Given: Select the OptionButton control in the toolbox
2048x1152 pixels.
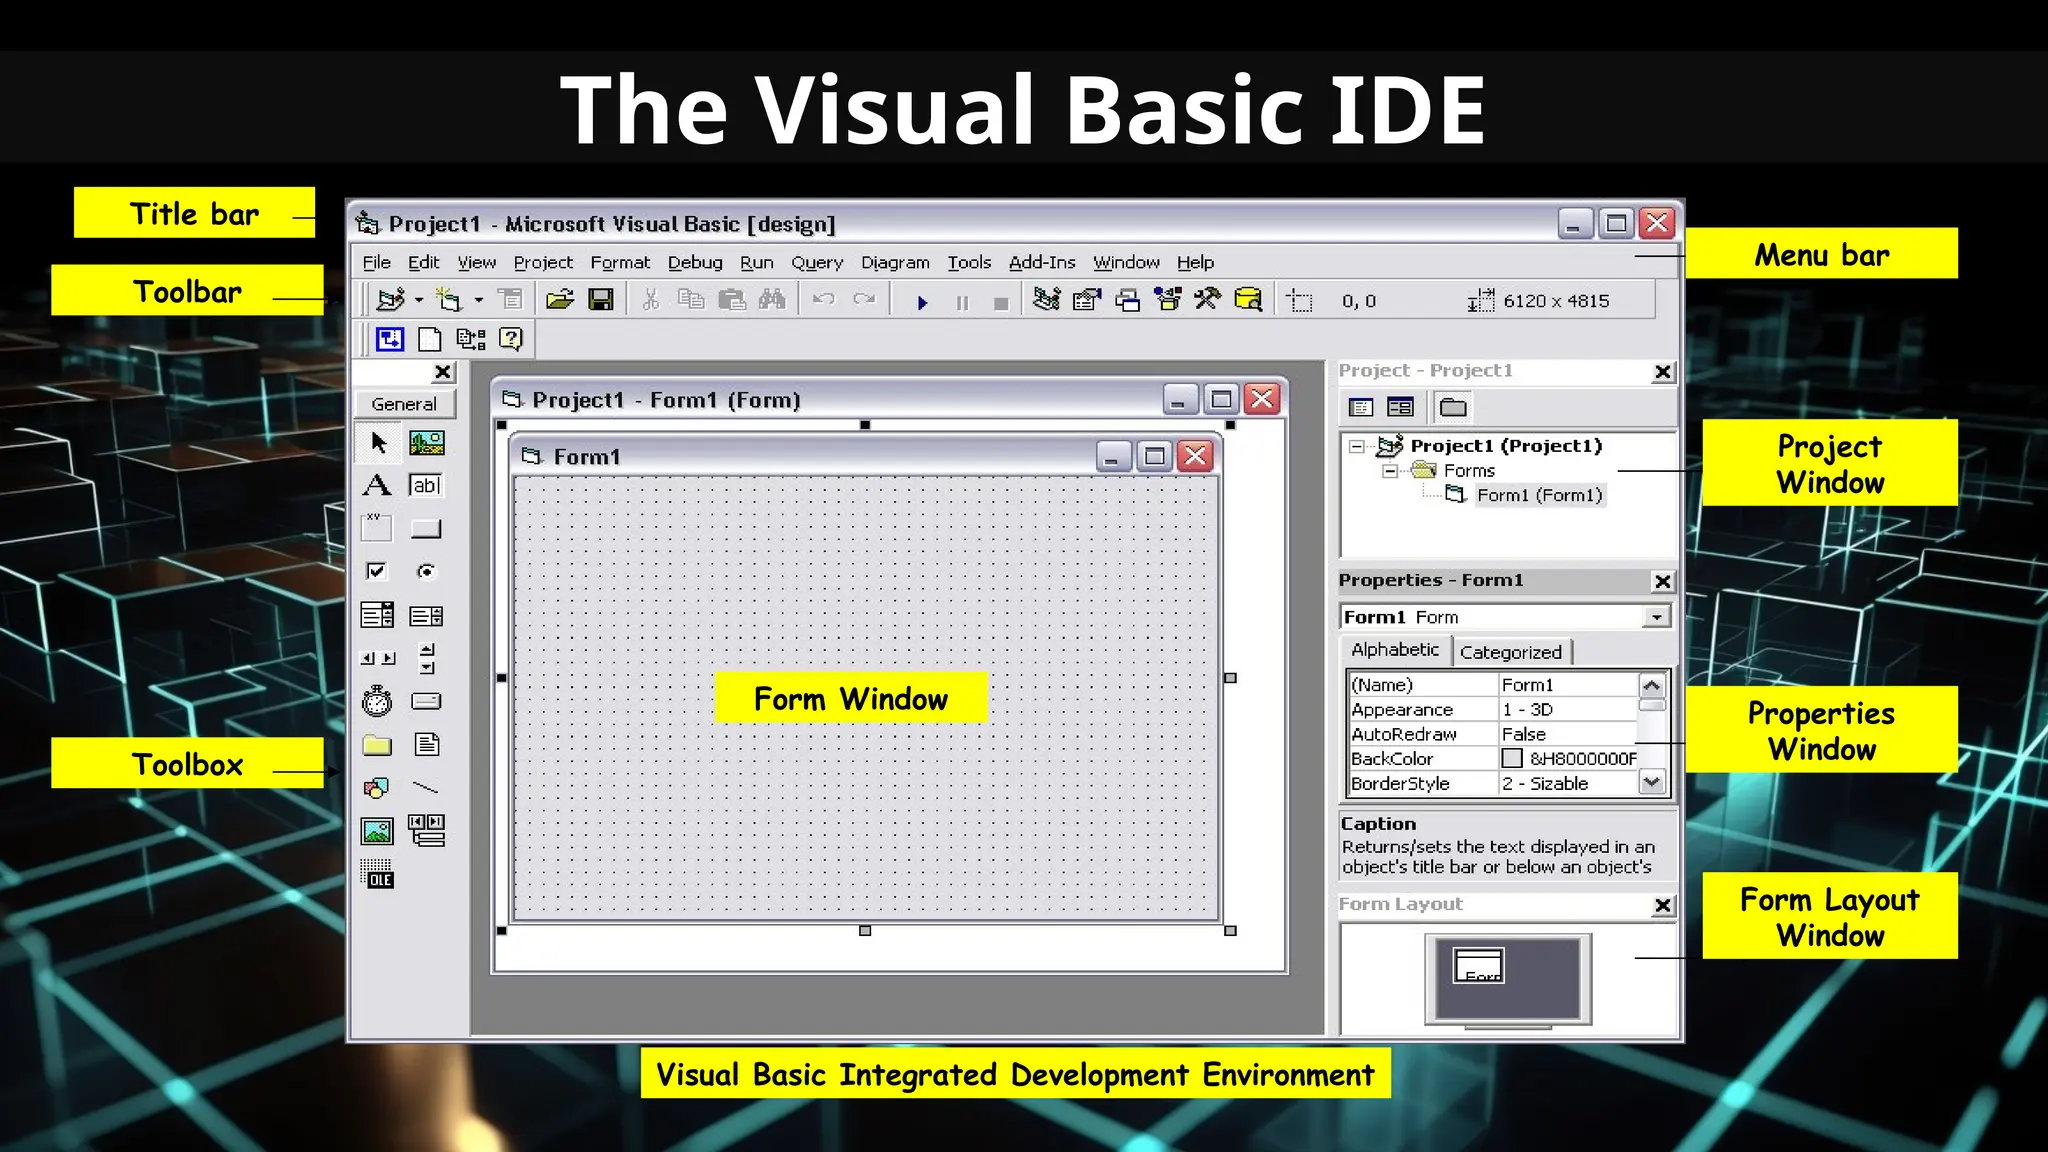Looking at the screenshot, I should coord(426,571).
